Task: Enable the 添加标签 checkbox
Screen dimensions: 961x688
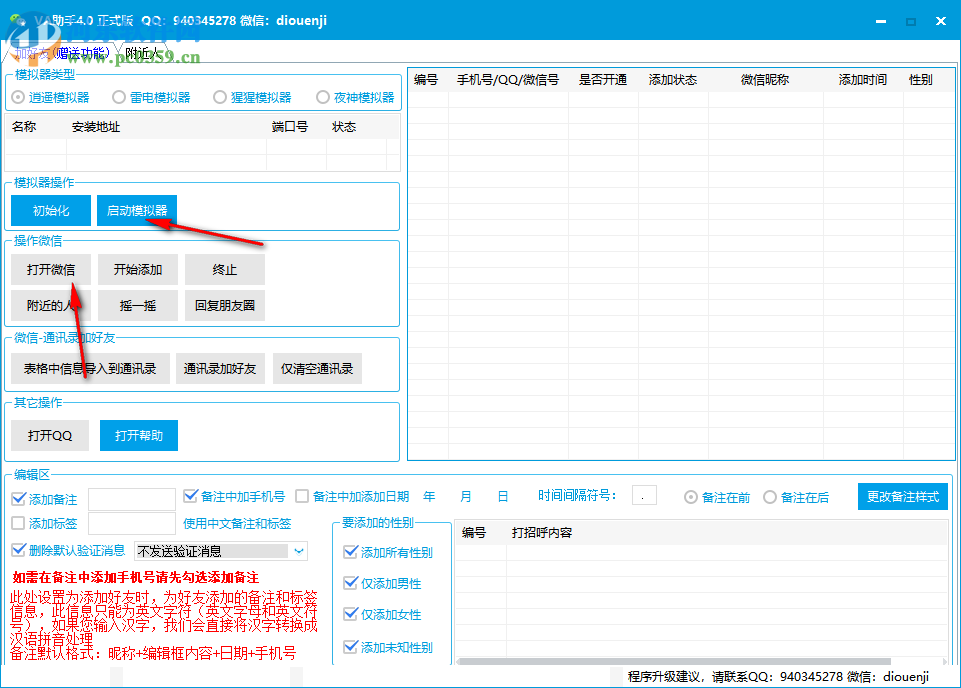Action: [18, 523]
